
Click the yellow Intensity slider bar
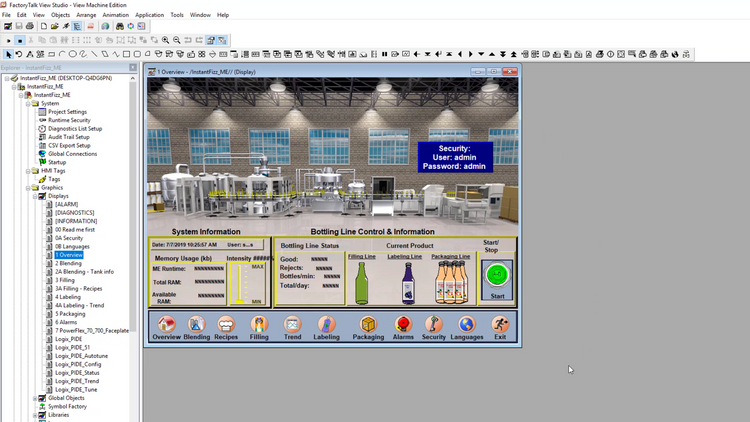pyautogui.click(x=237, y=284)
